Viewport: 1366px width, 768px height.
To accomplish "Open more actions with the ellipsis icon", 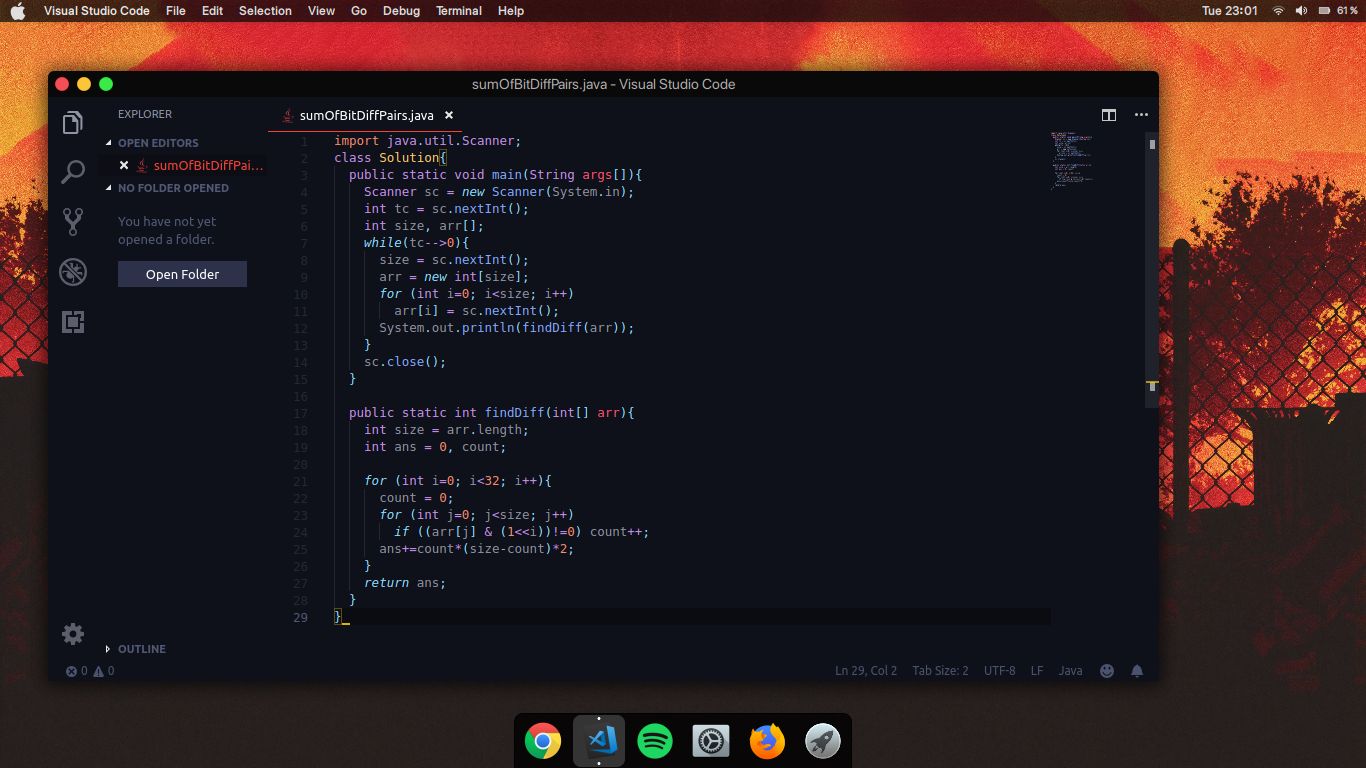I will coord(1141,115).
